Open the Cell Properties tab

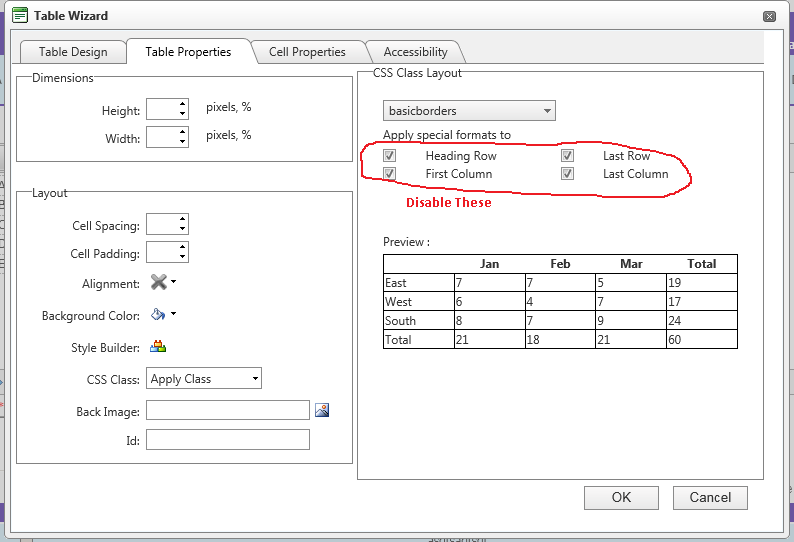[x=307, y=52]
